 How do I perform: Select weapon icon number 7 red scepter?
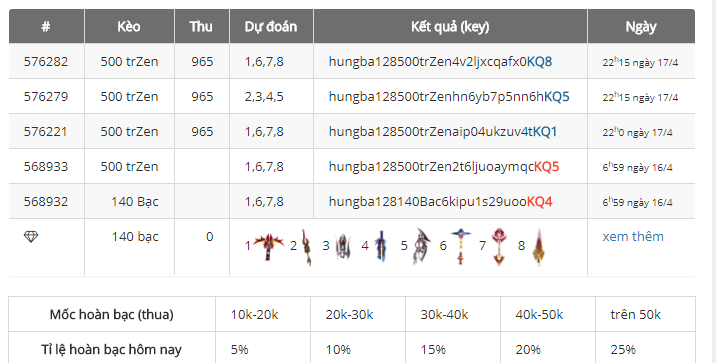pos(499,247)
